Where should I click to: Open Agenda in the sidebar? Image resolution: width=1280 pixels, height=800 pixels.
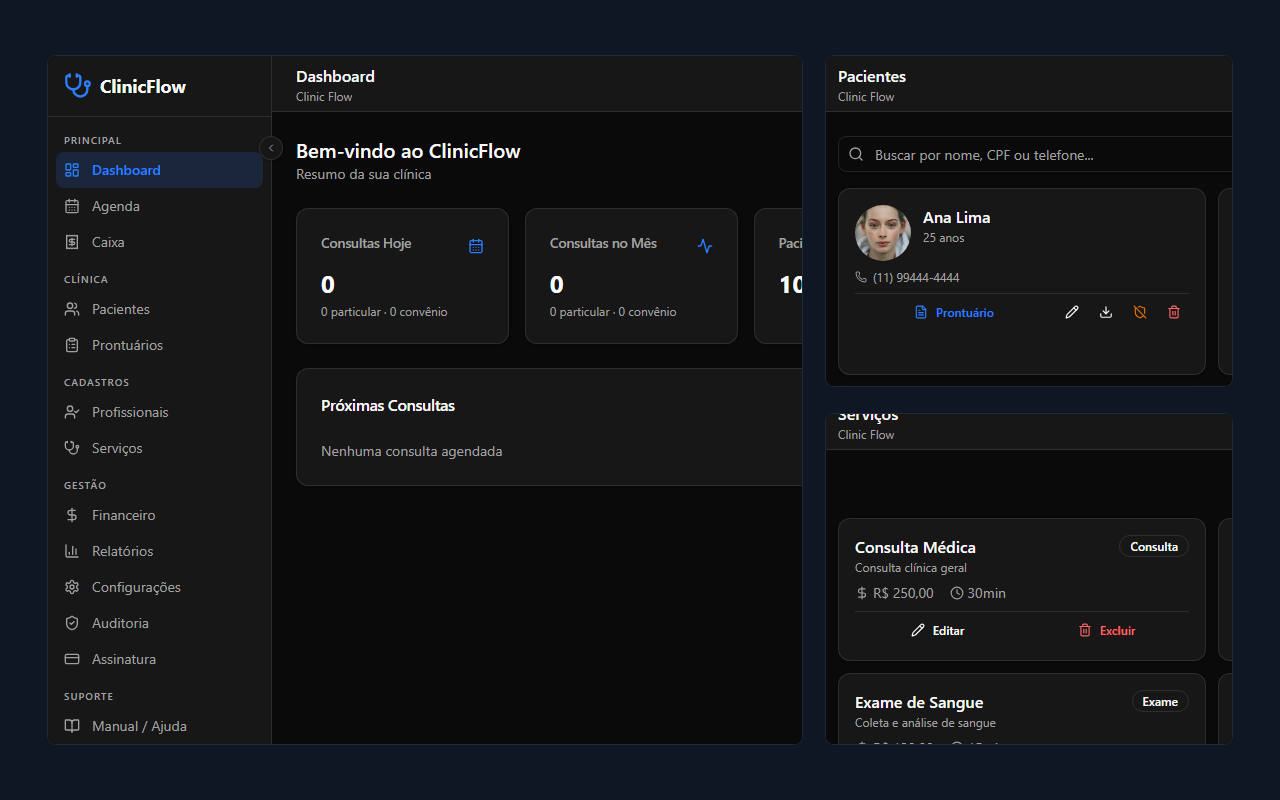coord(159,206)
